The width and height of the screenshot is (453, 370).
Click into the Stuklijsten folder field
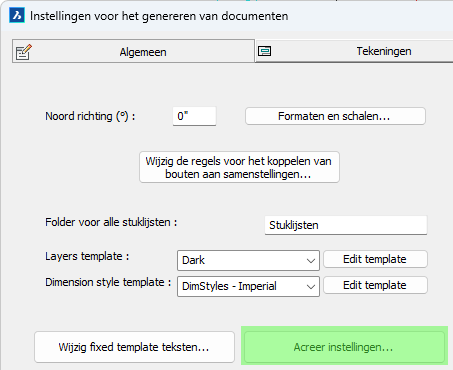point(346,225)
